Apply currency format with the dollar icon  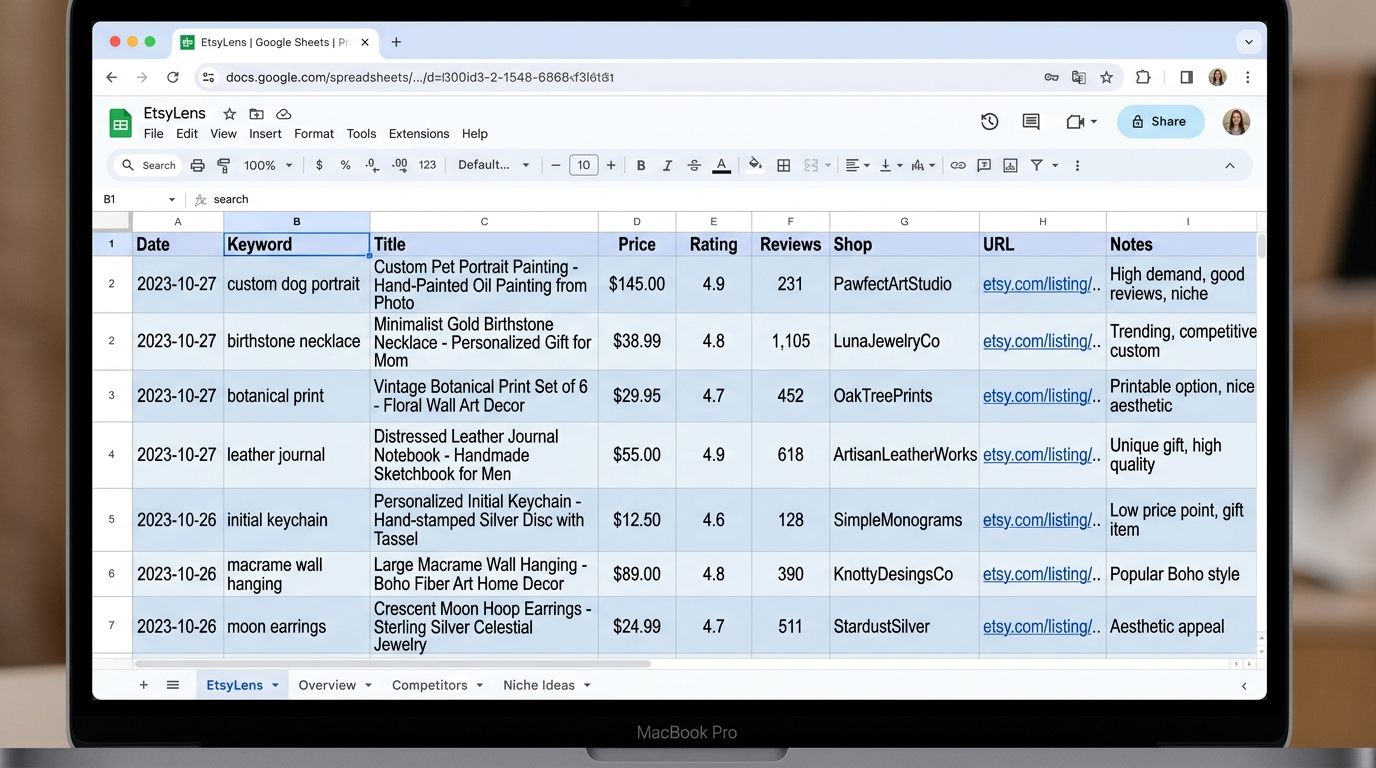pos(319,165)
